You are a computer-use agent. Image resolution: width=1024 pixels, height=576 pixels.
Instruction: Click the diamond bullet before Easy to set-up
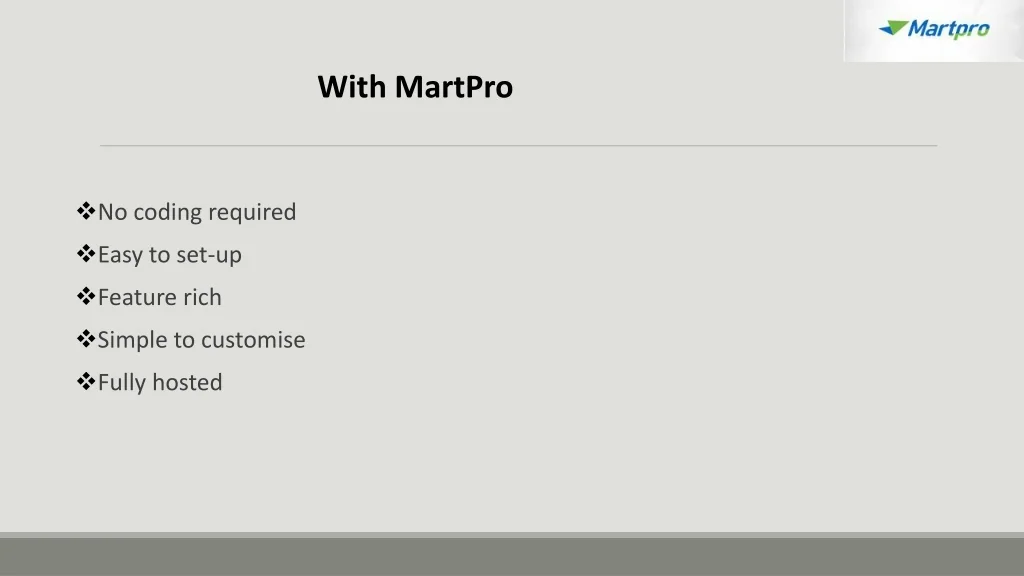coord(85,254)
